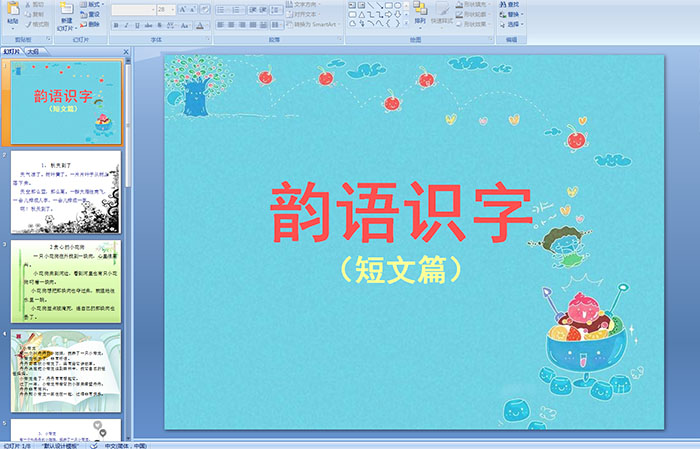
Task: Toggle Strikethrough (abc) formatting
Action: click(148, 25)
